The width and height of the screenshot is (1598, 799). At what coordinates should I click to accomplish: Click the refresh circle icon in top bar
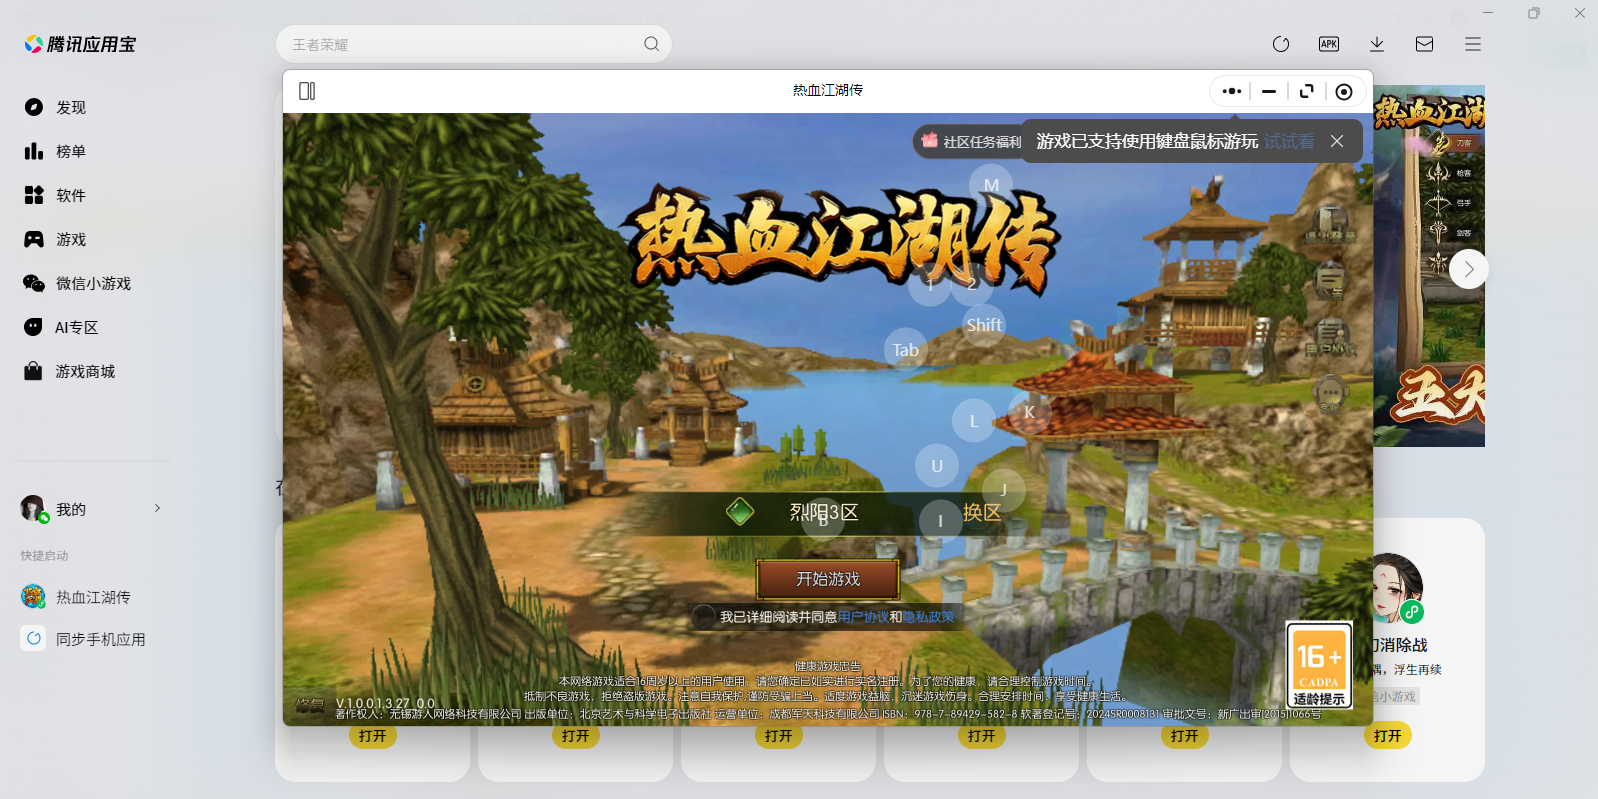click(1281, 44)
